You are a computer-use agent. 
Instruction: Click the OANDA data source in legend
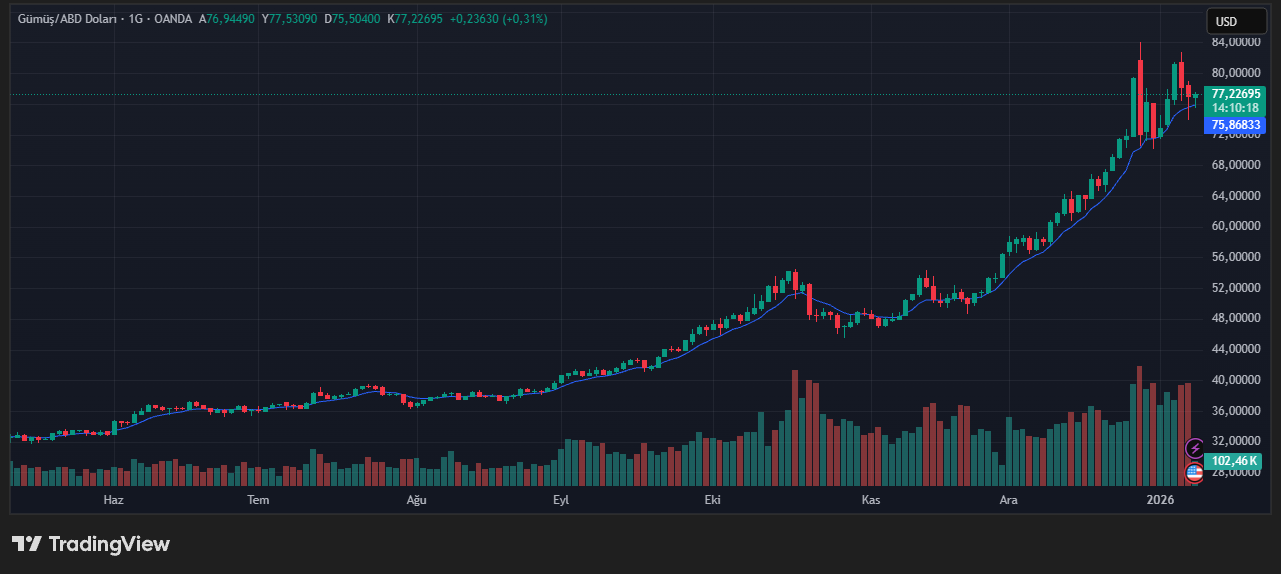pyautogui.click(x=173, y=19)
